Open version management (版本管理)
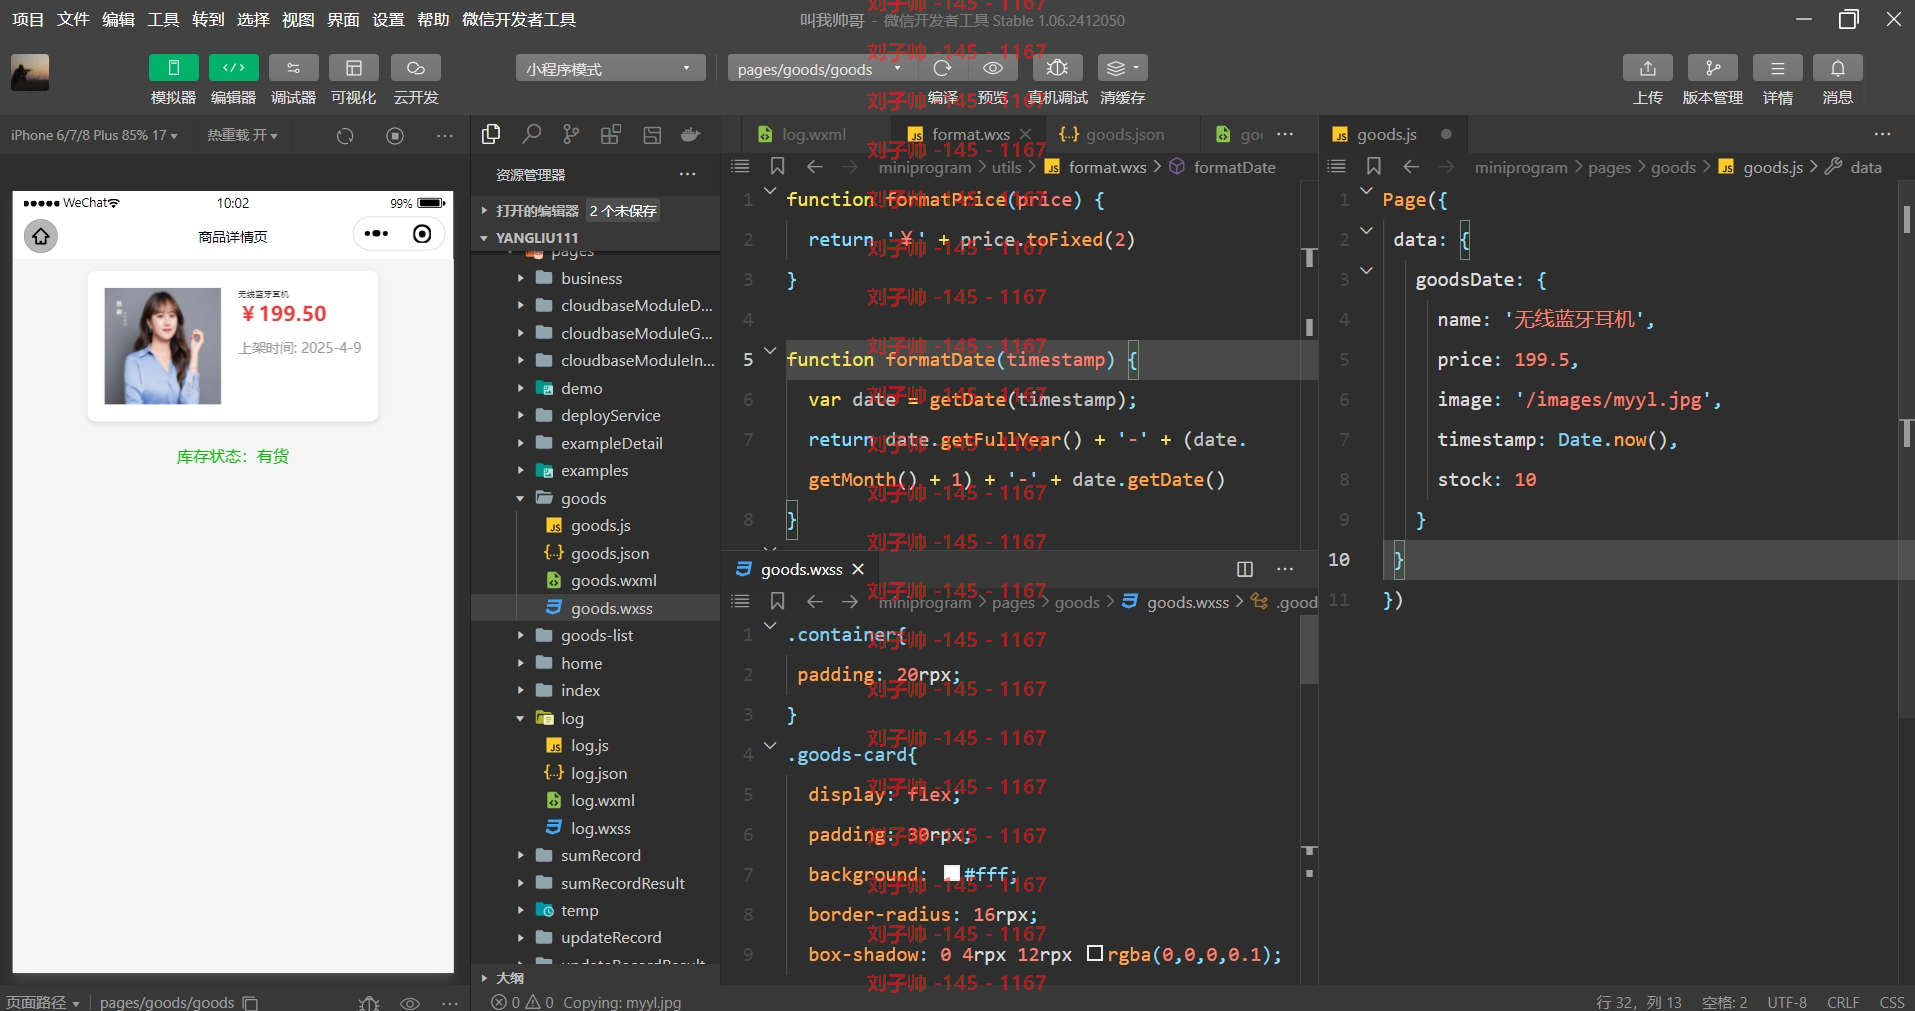The height and width of the screenshot is (1011, 1915). (x=1713, y=68)
